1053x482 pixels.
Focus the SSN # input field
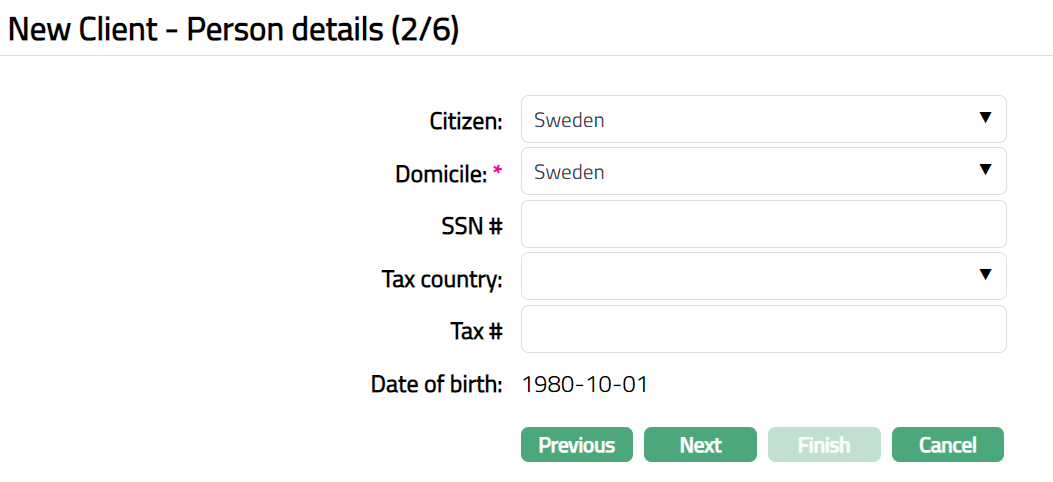pyautogui.click(x=763, y=225)
